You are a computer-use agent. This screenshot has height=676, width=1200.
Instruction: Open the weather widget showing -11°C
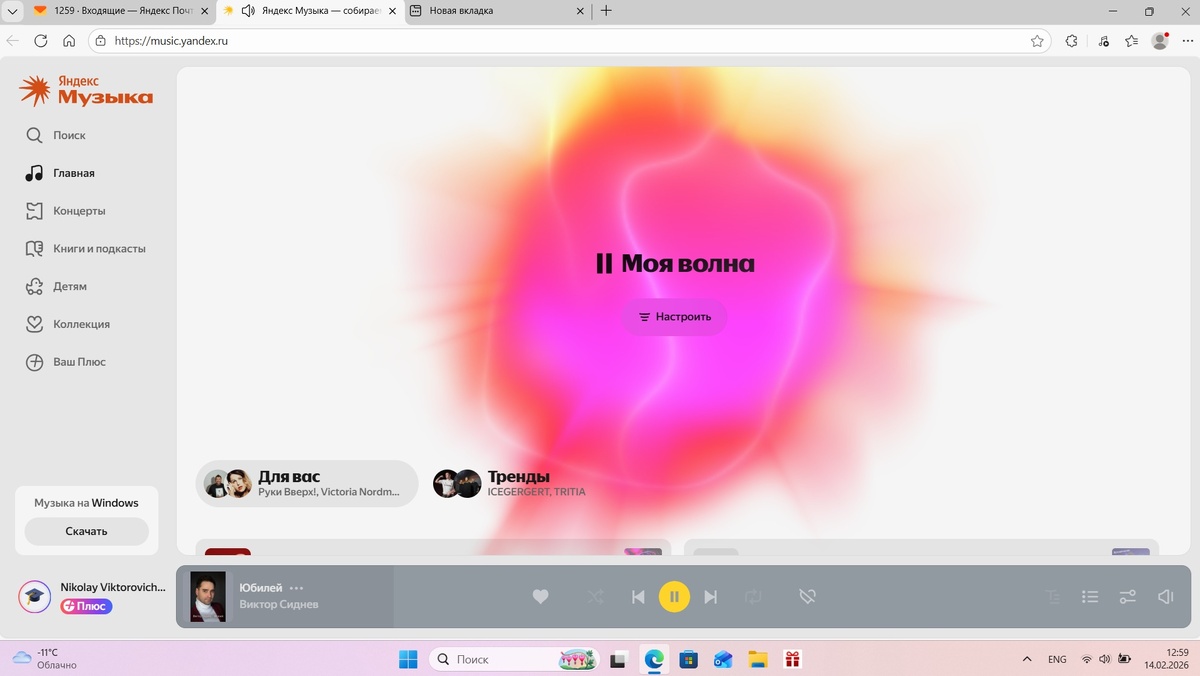coord(45,658)
